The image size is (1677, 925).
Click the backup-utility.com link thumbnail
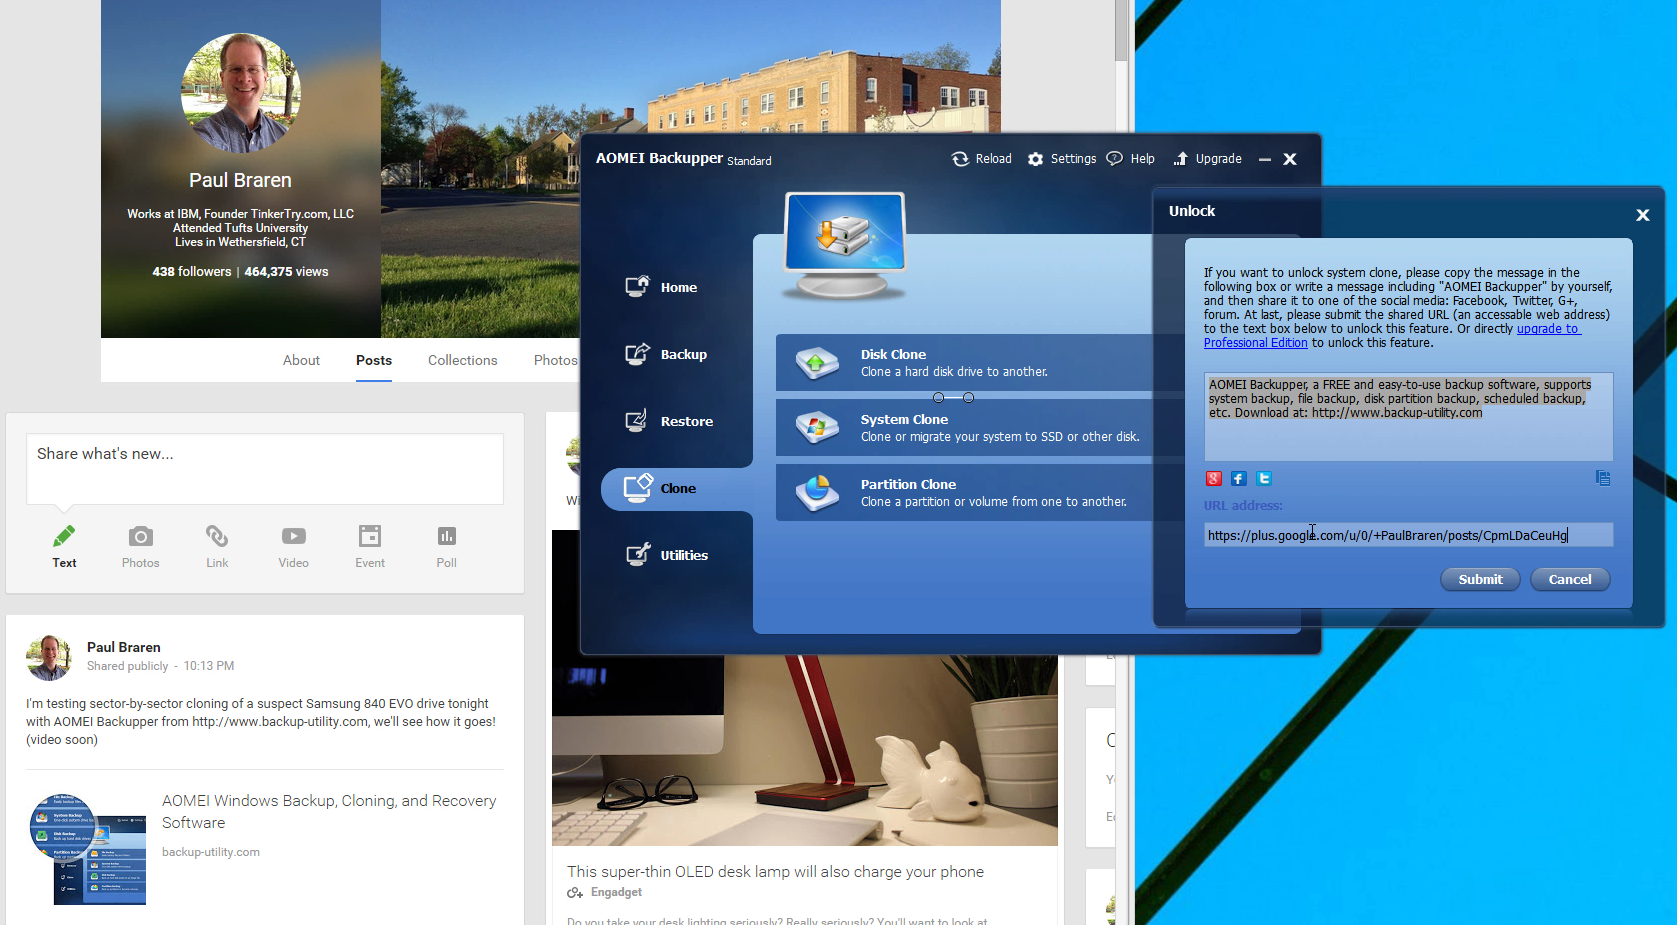(x=88, y=849)
